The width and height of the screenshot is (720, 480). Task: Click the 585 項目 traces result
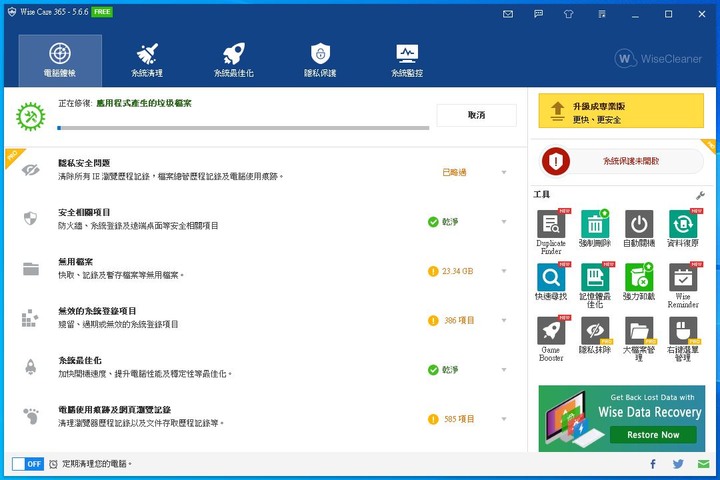point(459,419)
